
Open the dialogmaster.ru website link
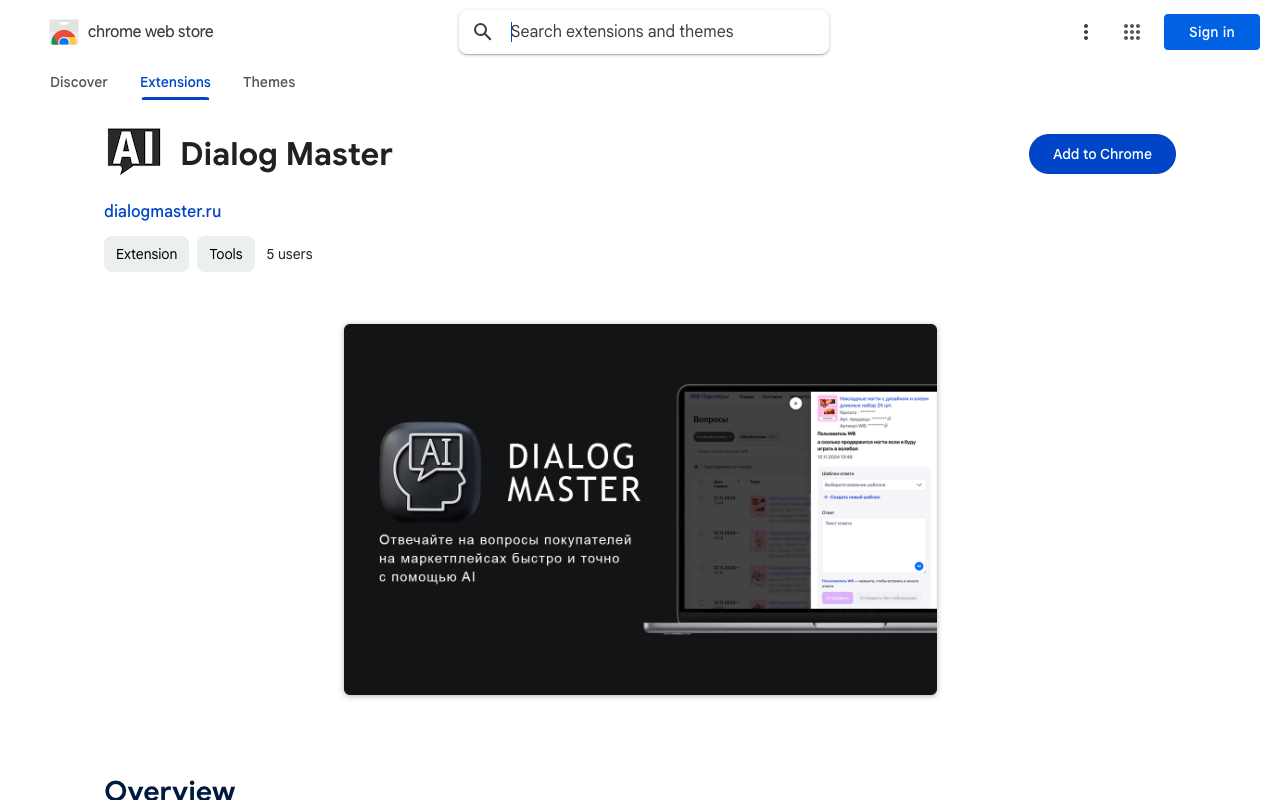click(x=162, y=211)
